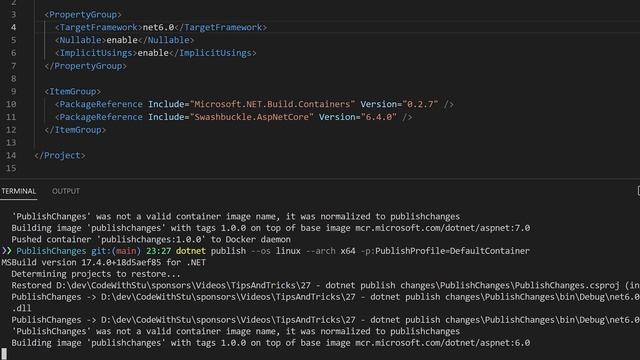Click 'MSBuild version 17.4.0+18d5aef85' terminal line
This screenshot has height=360, width=640.
(x=104, y=262)
